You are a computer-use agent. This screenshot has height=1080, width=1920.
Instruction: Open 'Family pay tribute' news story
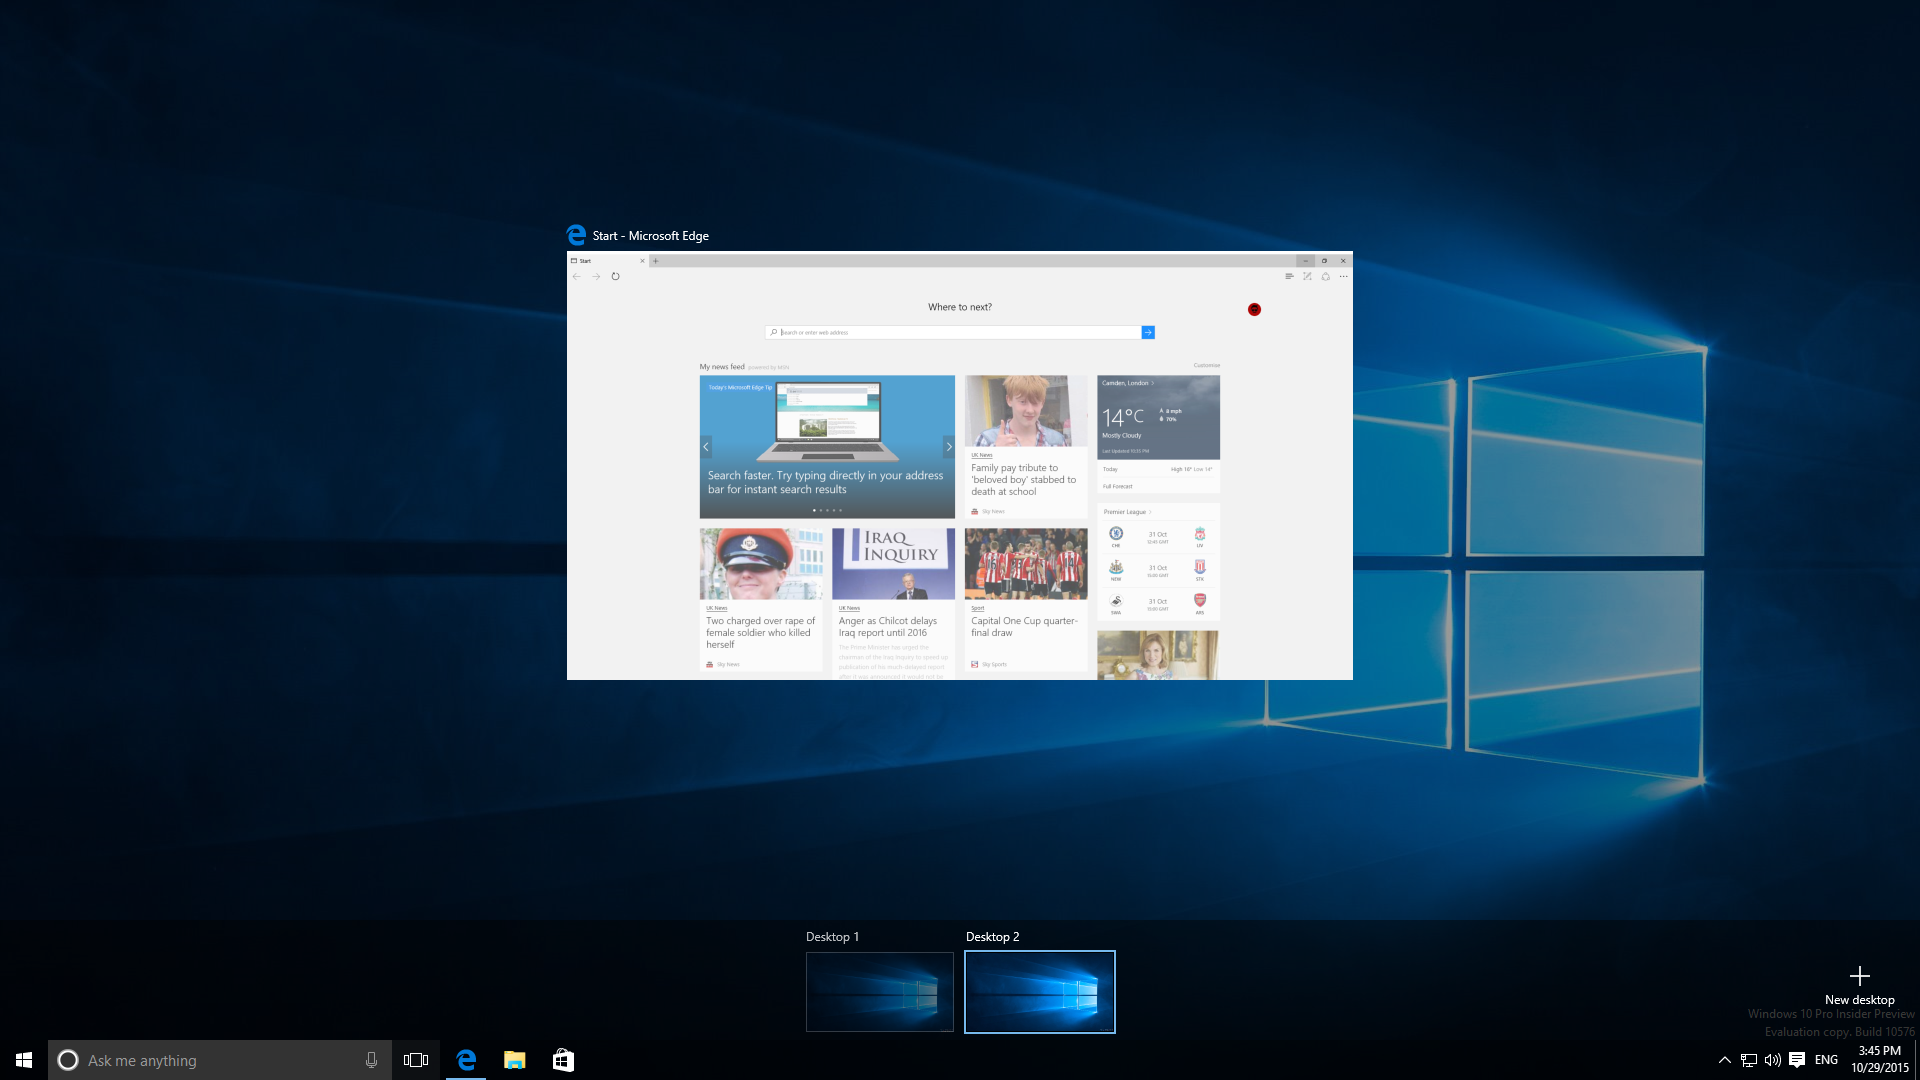1026,447
